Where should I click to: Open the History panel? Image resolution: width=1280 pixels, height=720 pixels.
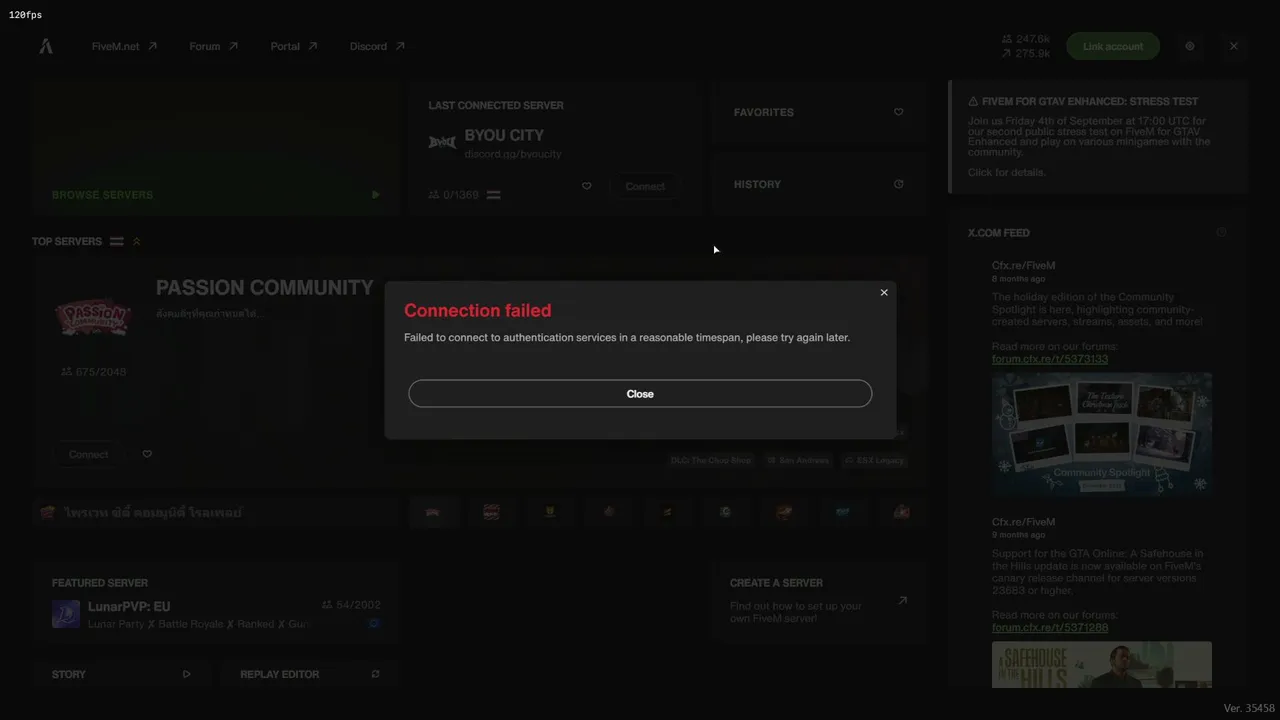point(818,184)
